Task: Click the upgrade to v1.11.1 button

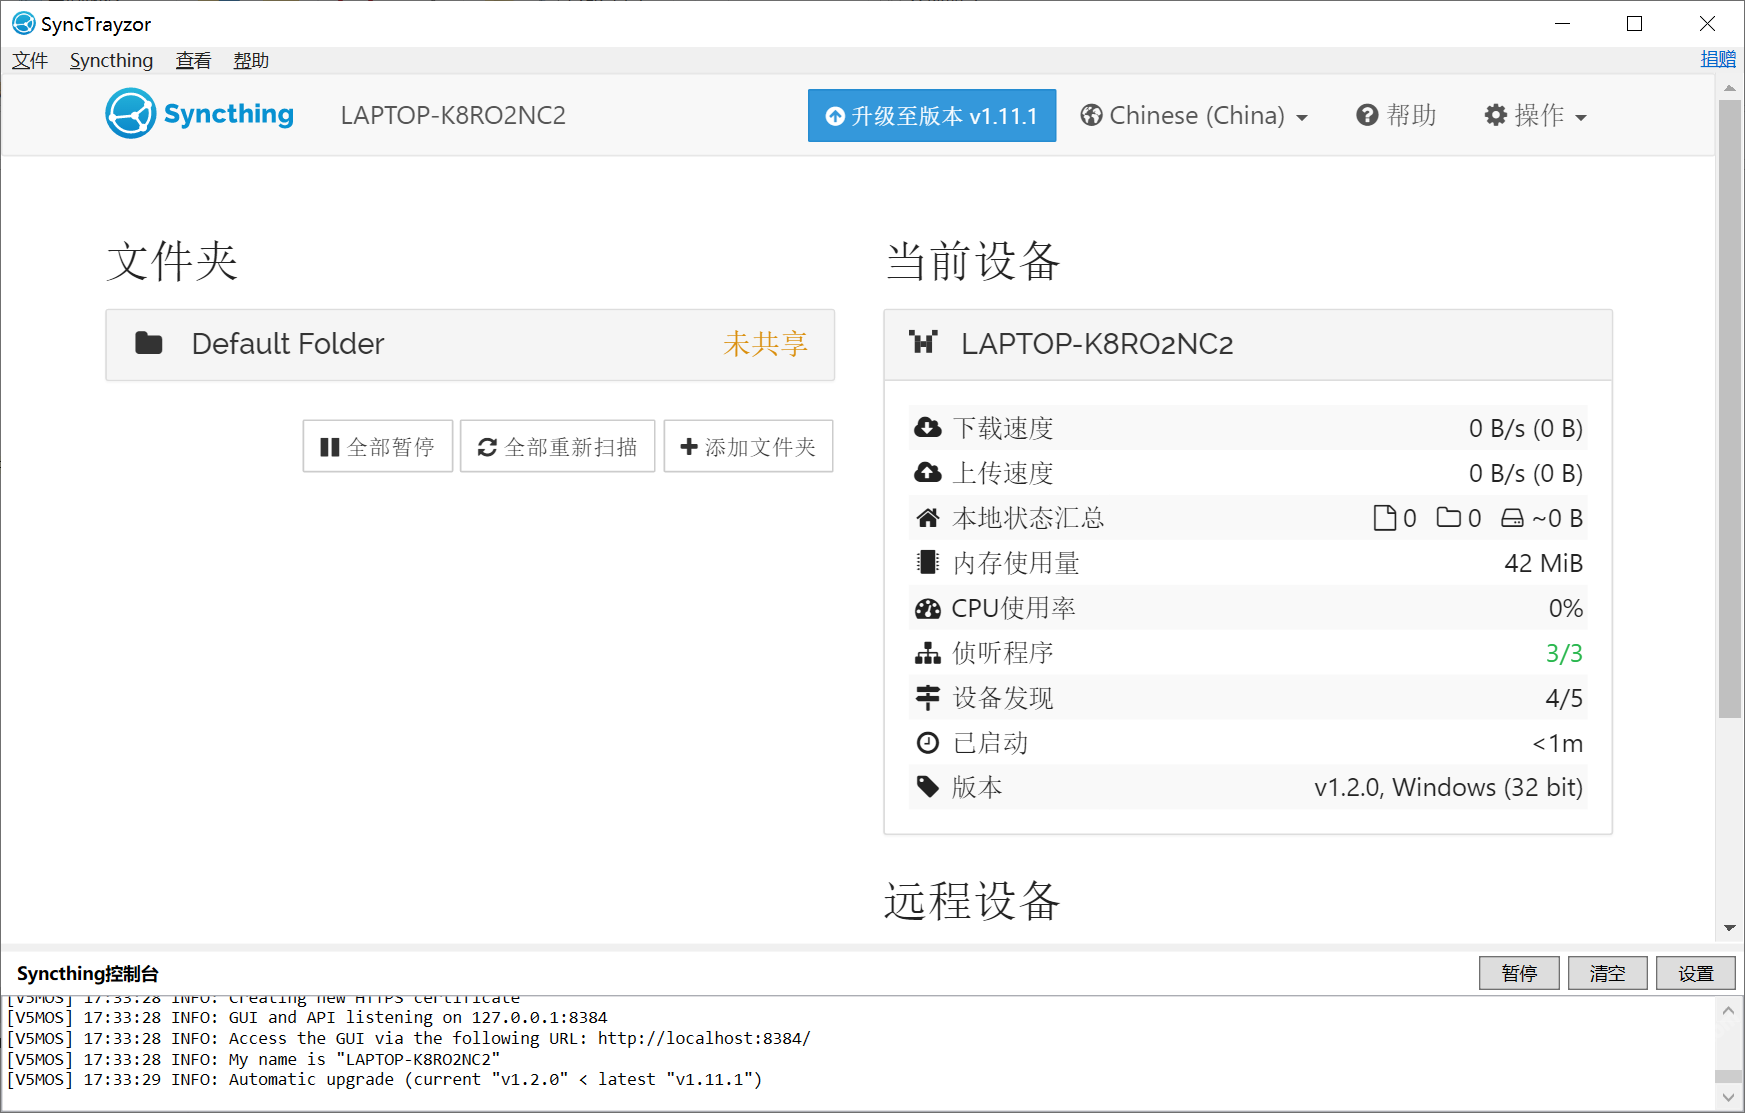Action: (932, 116)
